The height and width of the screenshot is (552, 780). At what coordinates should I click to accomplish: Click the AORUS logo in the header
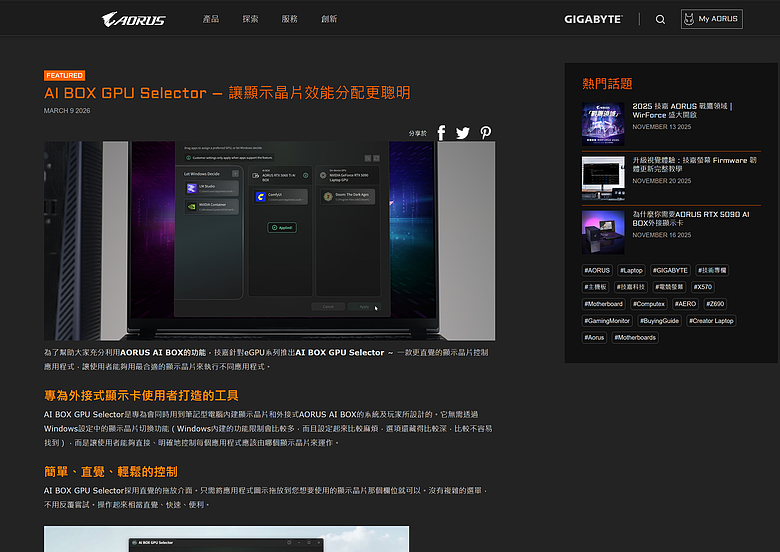pyautogui.click(x=133, y=19)
